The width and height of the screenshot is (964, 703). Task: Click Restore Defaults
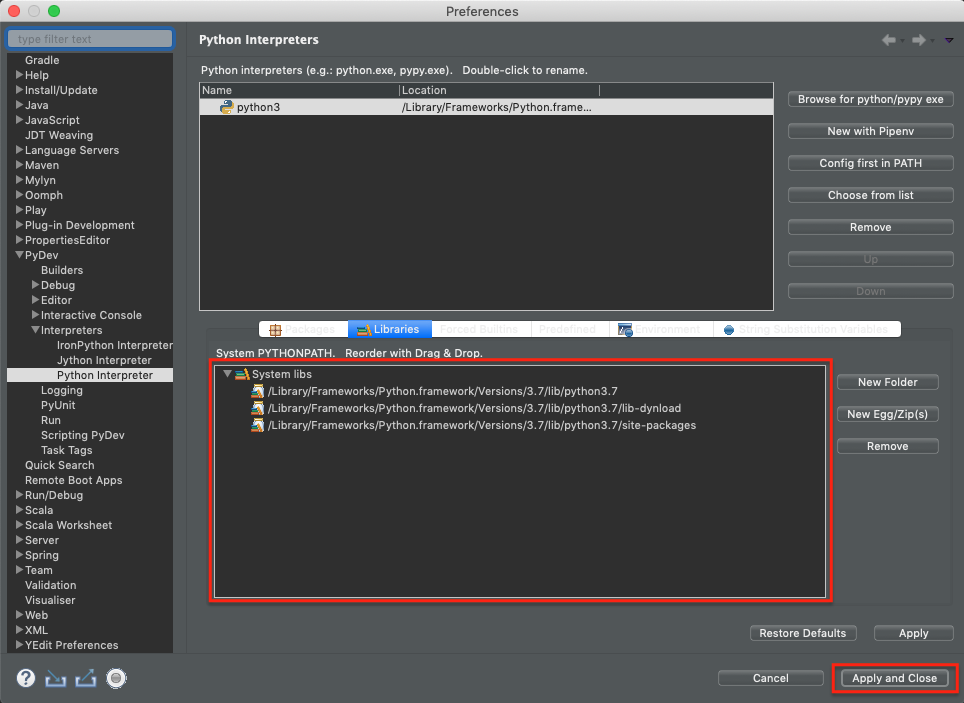coord(803,633)
